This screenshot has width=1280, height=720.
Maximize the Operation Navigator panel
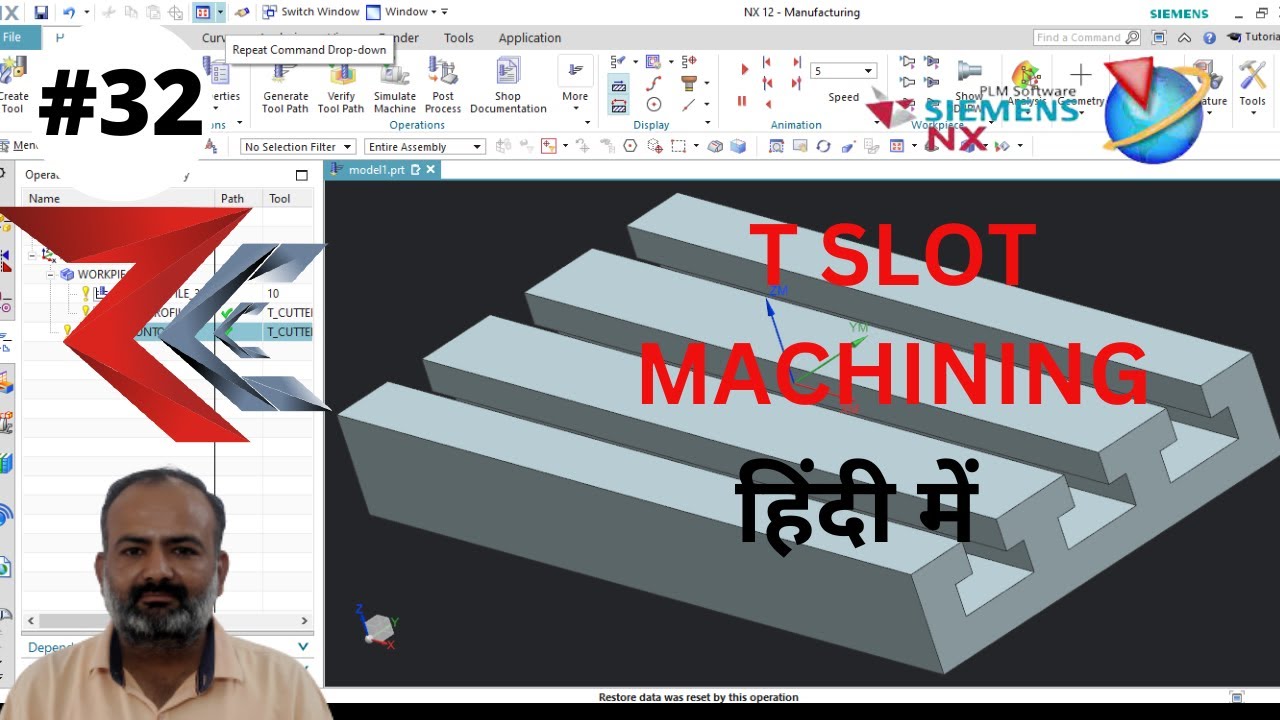302,175
